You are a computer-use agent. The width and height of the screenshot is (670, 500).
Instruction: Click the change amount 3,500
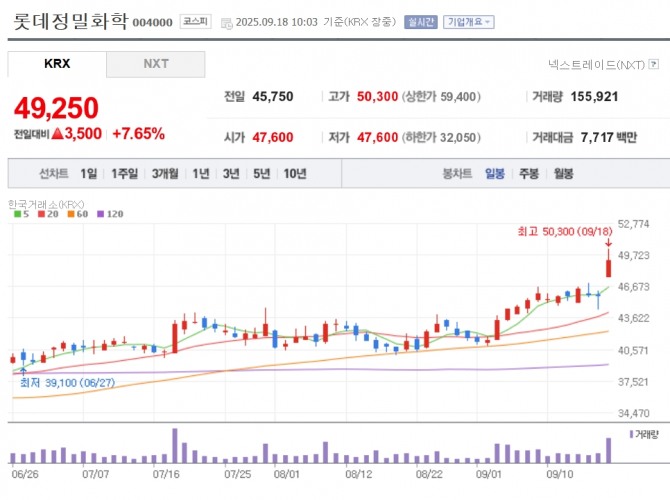83,134
